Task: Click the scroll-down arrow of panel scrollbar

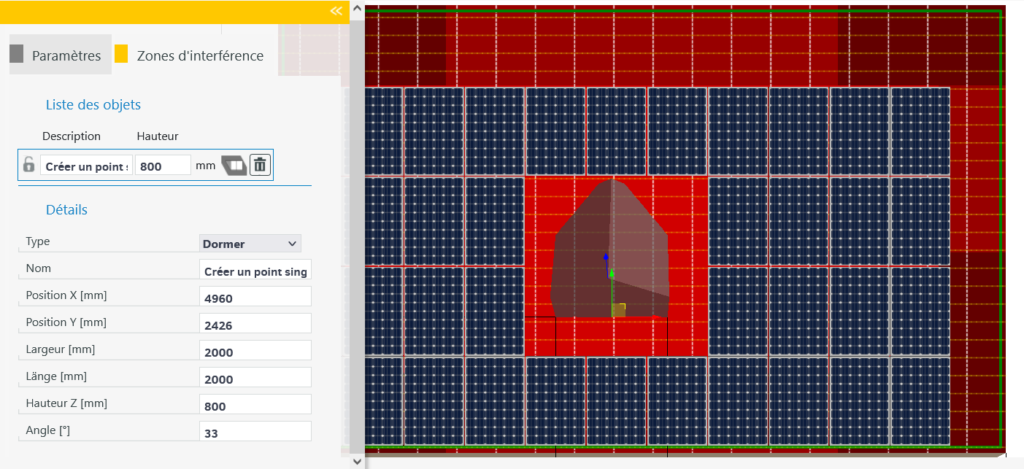Action: 356,461
